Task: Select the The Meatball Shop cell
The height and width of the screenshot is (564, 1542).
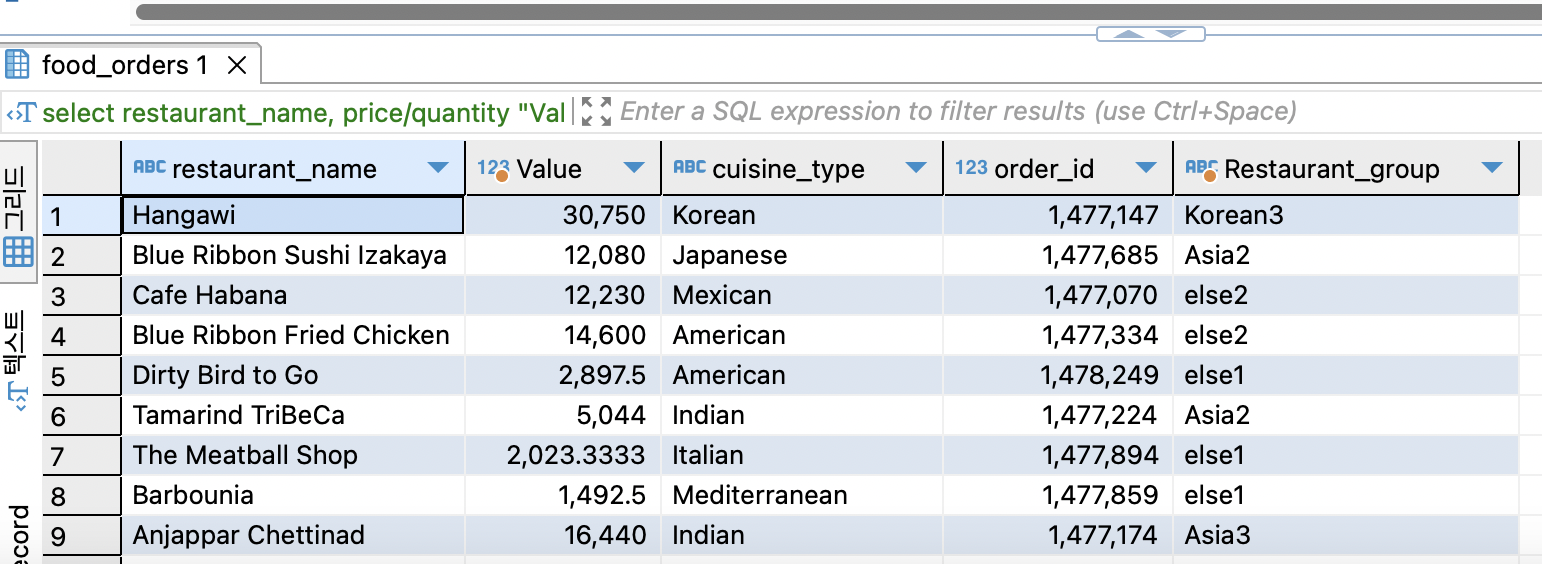Action: coord(293,455)
